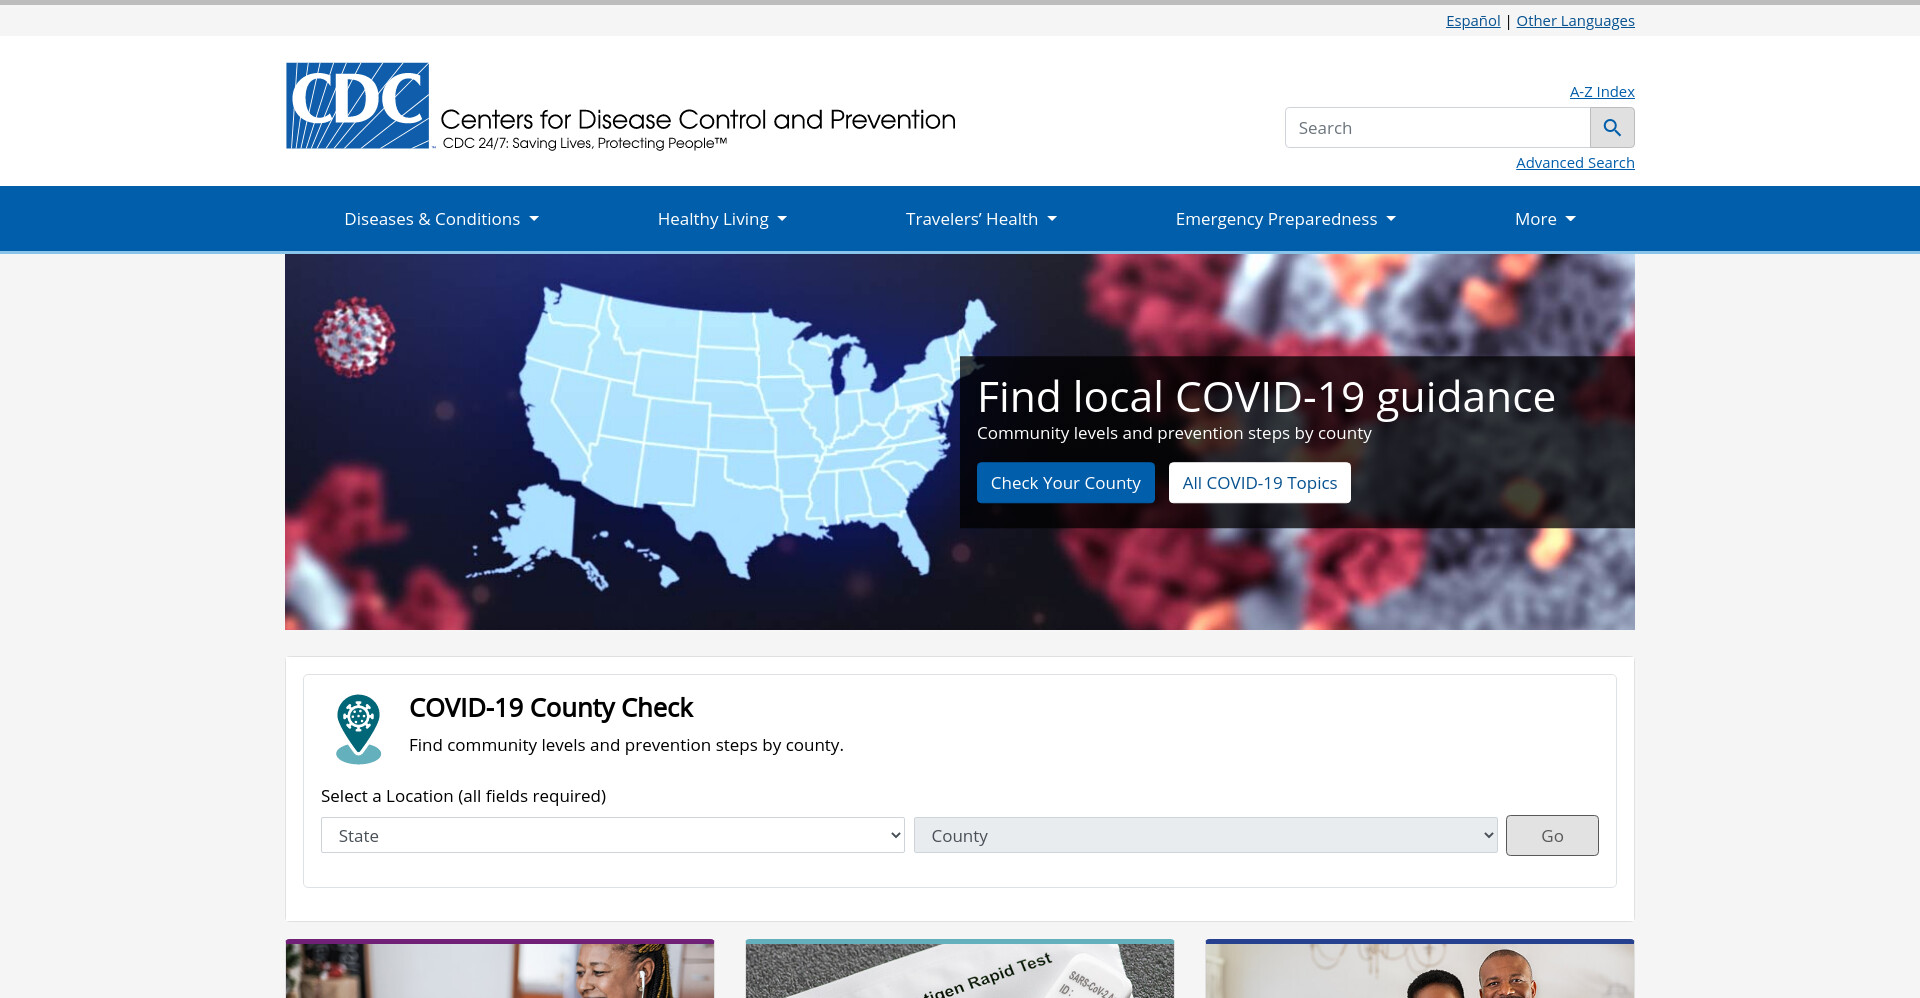This screenshot has width=1920, height=998.
Task: Open the couple photo card image
Action: [1420, 969]
